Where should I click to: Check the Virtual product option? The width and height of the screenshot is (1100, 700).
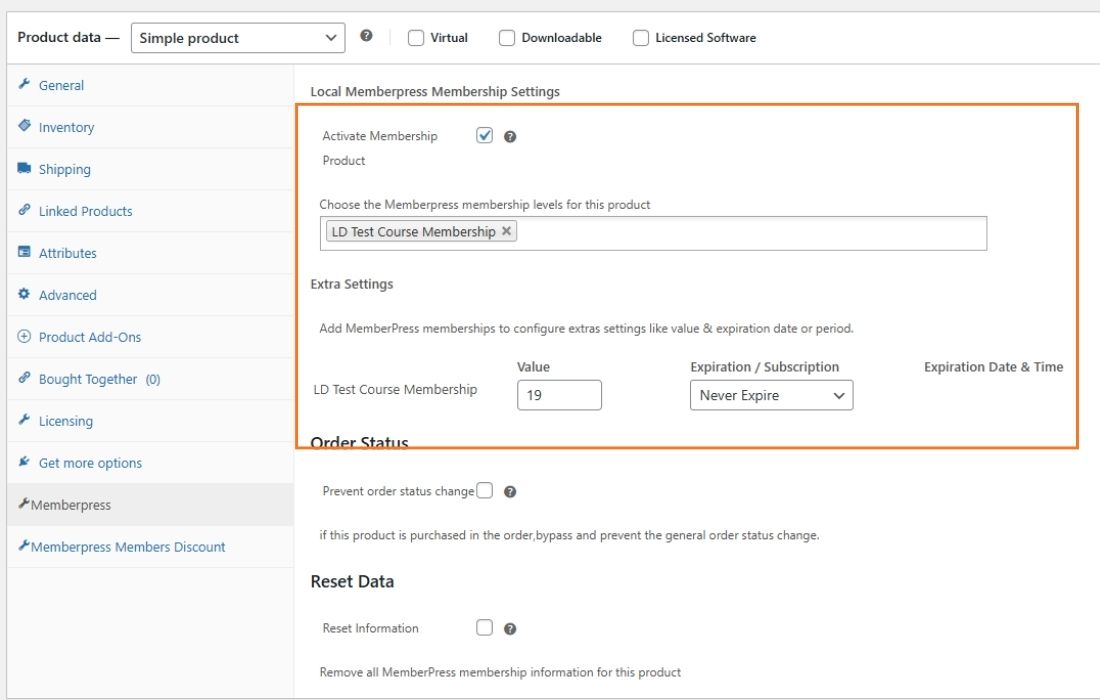[x=416, y=38]
